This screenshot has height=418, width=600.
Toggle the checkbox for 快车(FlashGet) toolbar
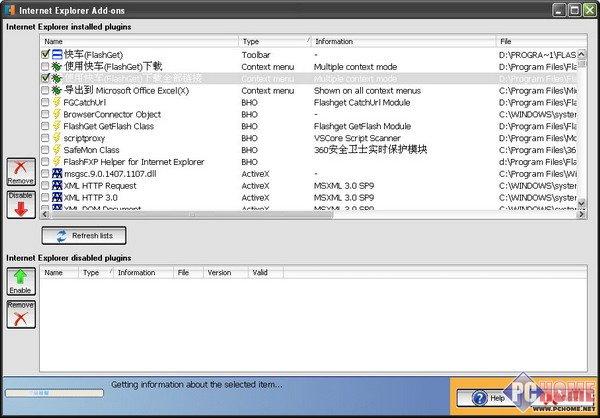[x=46, y=55]
